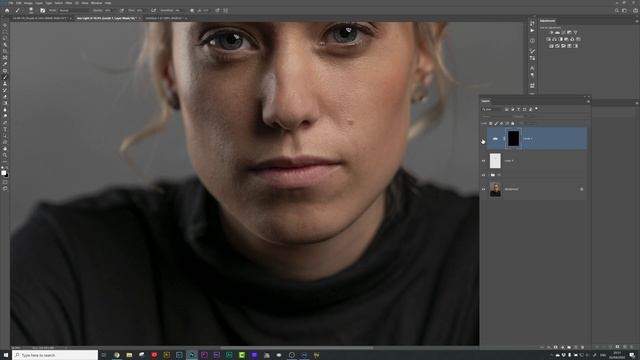Image resolution: width=640 pixels, height=360 pixels.
Task: Click the 'Type here to search' box
Action: pos(55,355)
